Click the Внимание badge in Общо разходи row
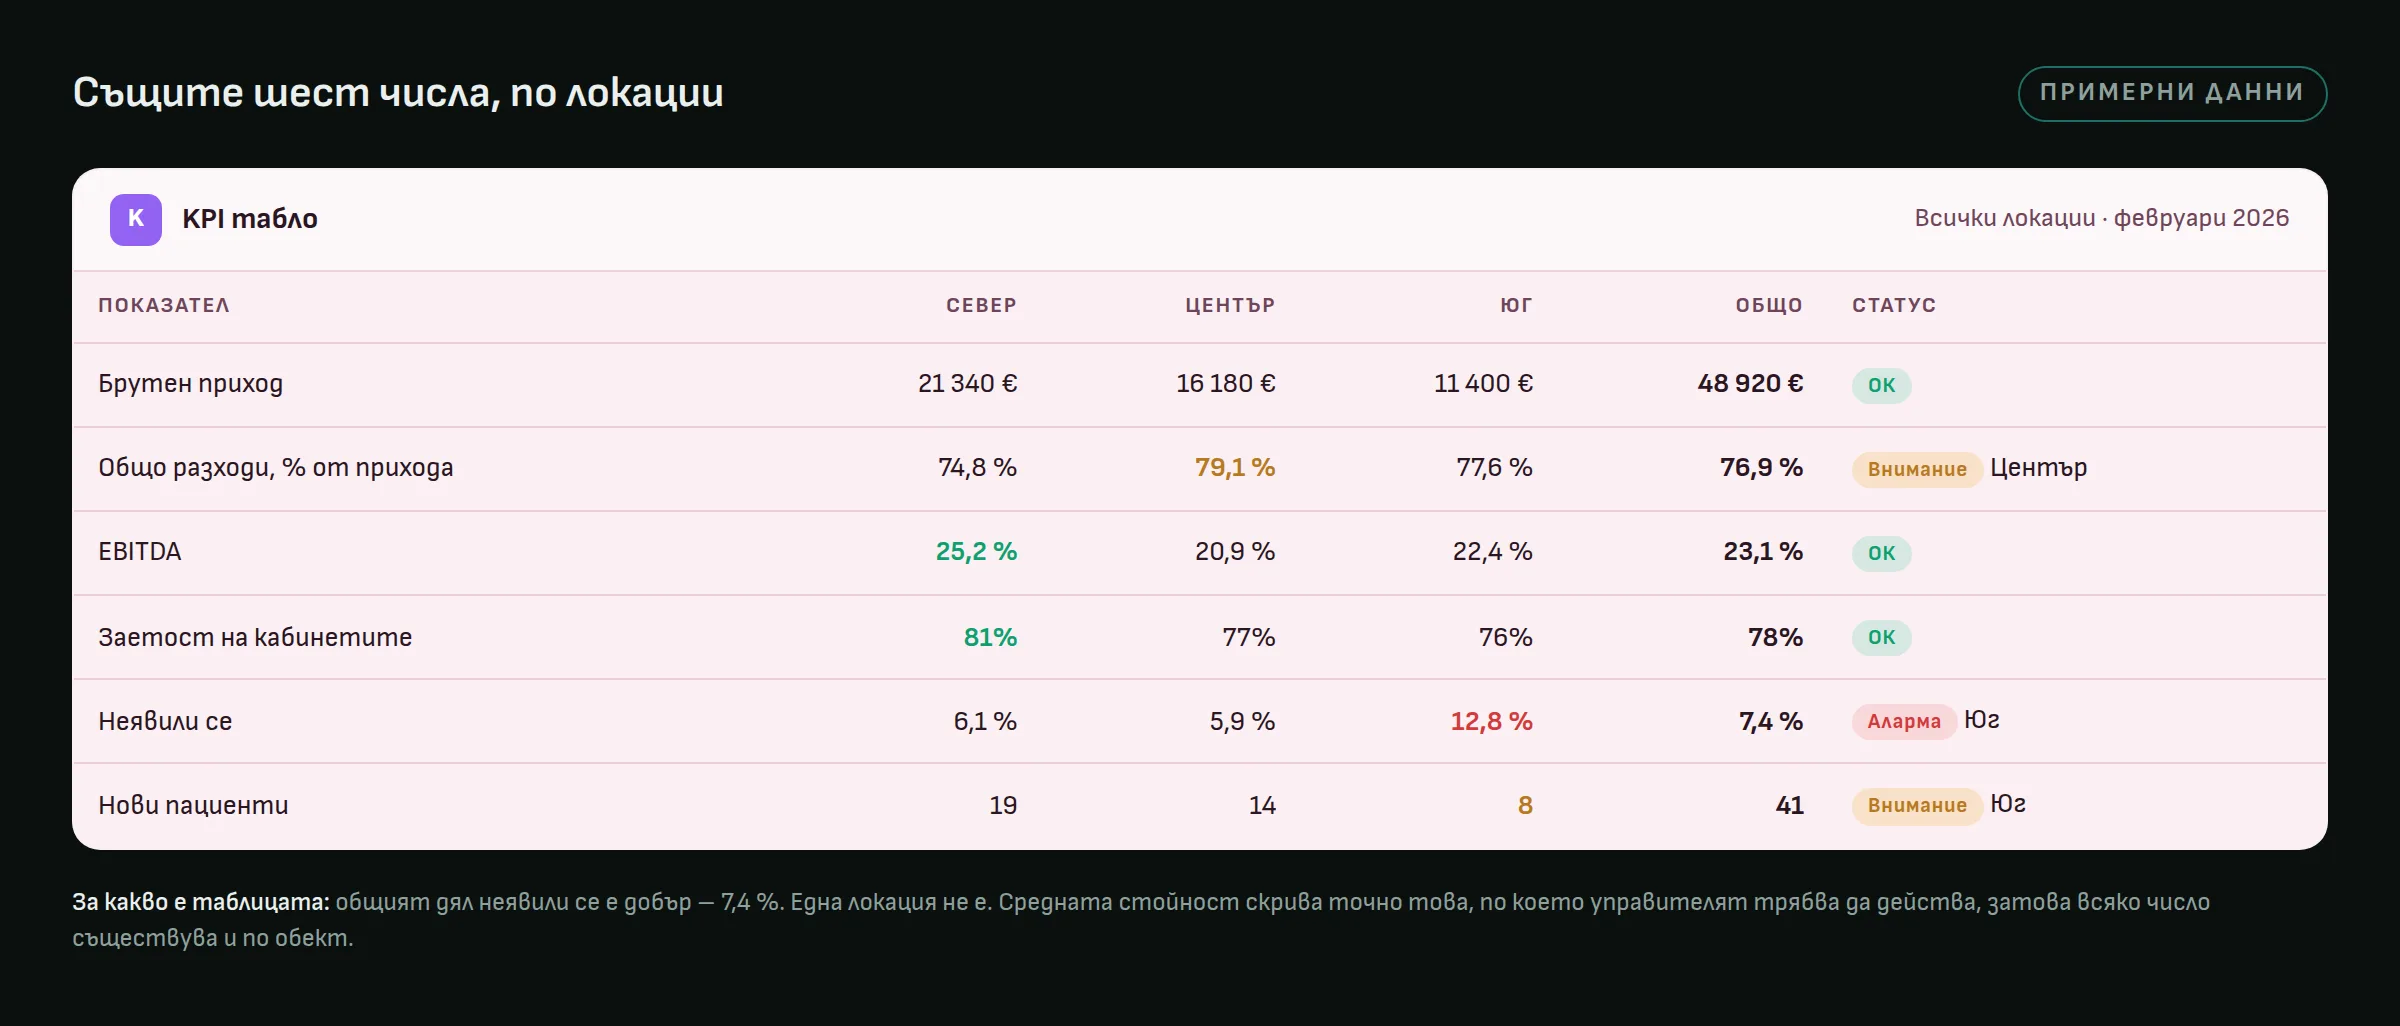 tap(1917, 469)
